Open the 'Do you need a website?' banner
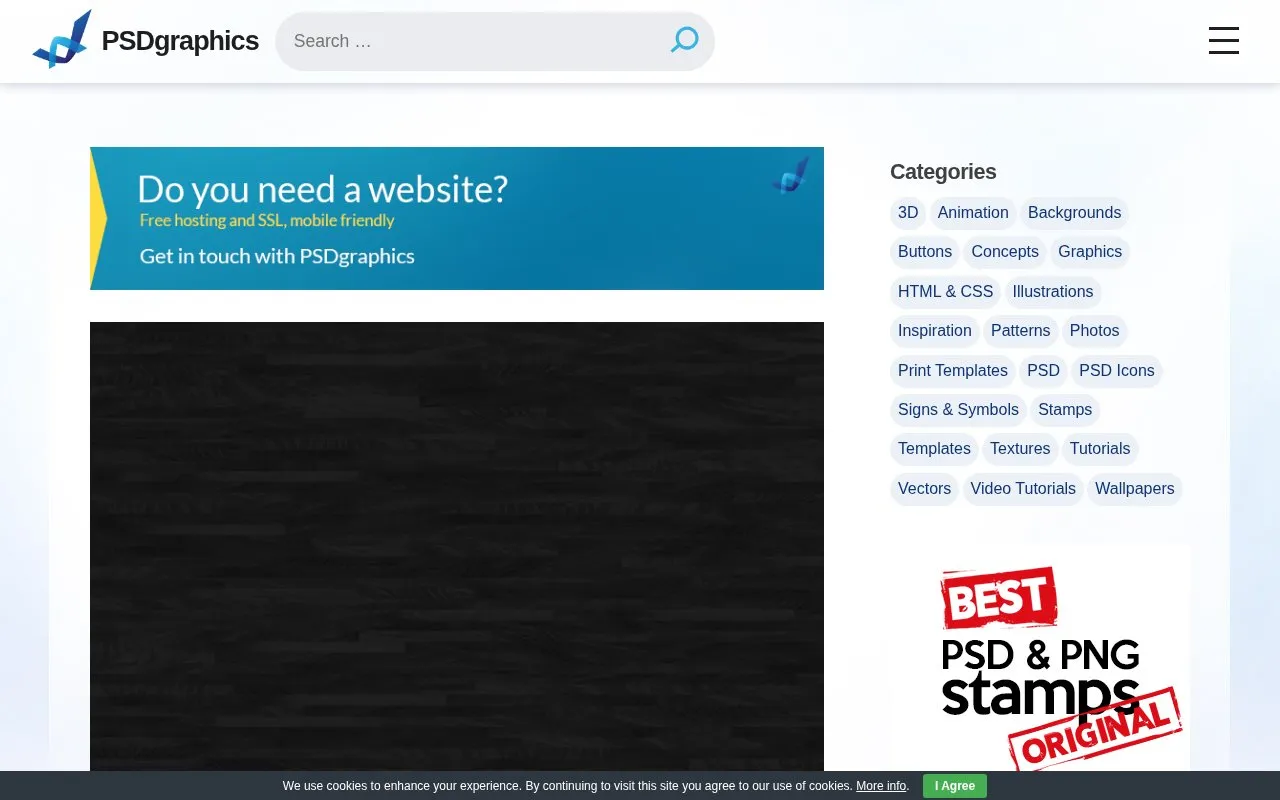 pos(457,218)
